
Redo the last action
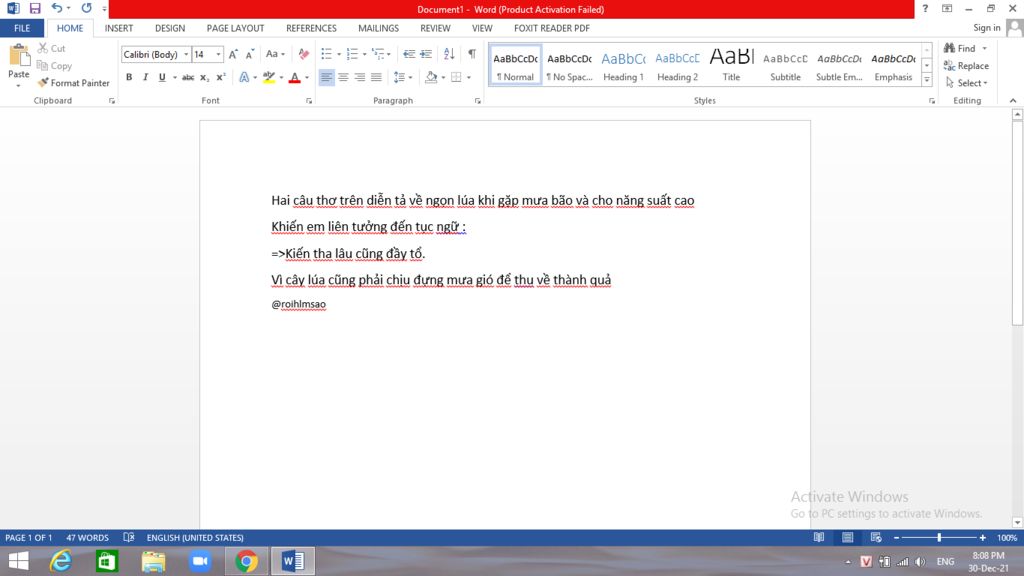pos(86,8)
